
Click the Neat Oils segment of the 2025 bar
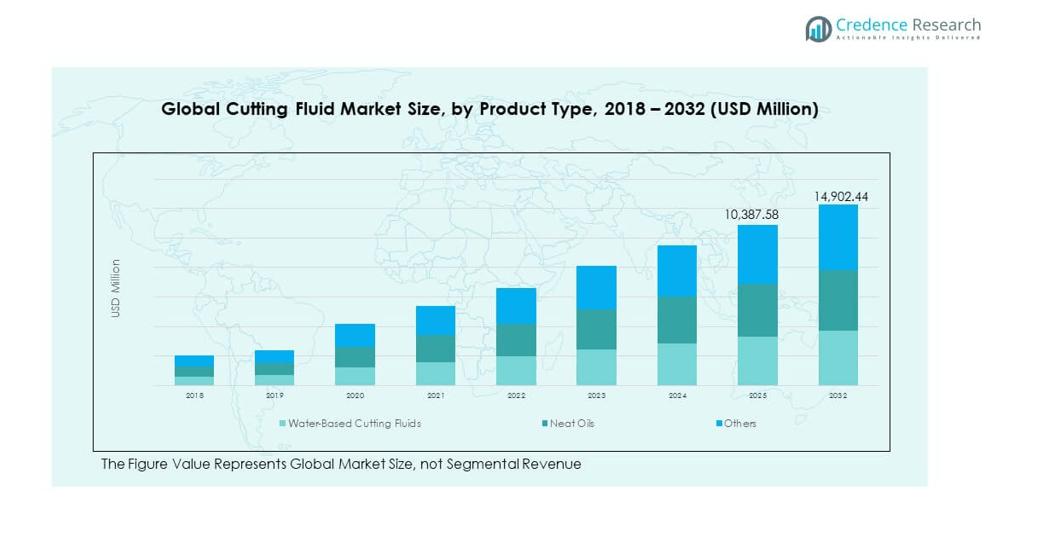click(758, 310)
